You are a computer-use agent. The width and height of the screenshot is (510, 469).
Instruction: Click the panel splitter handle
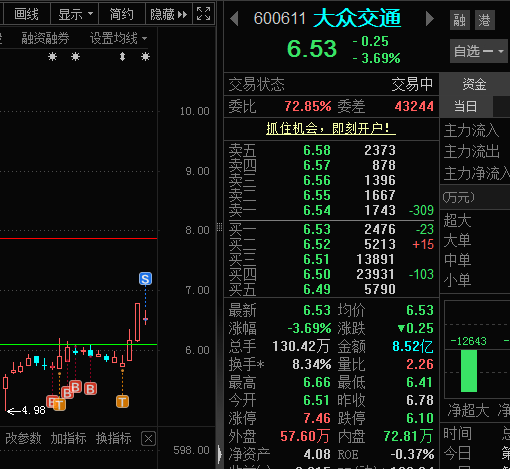pos(219,227)
